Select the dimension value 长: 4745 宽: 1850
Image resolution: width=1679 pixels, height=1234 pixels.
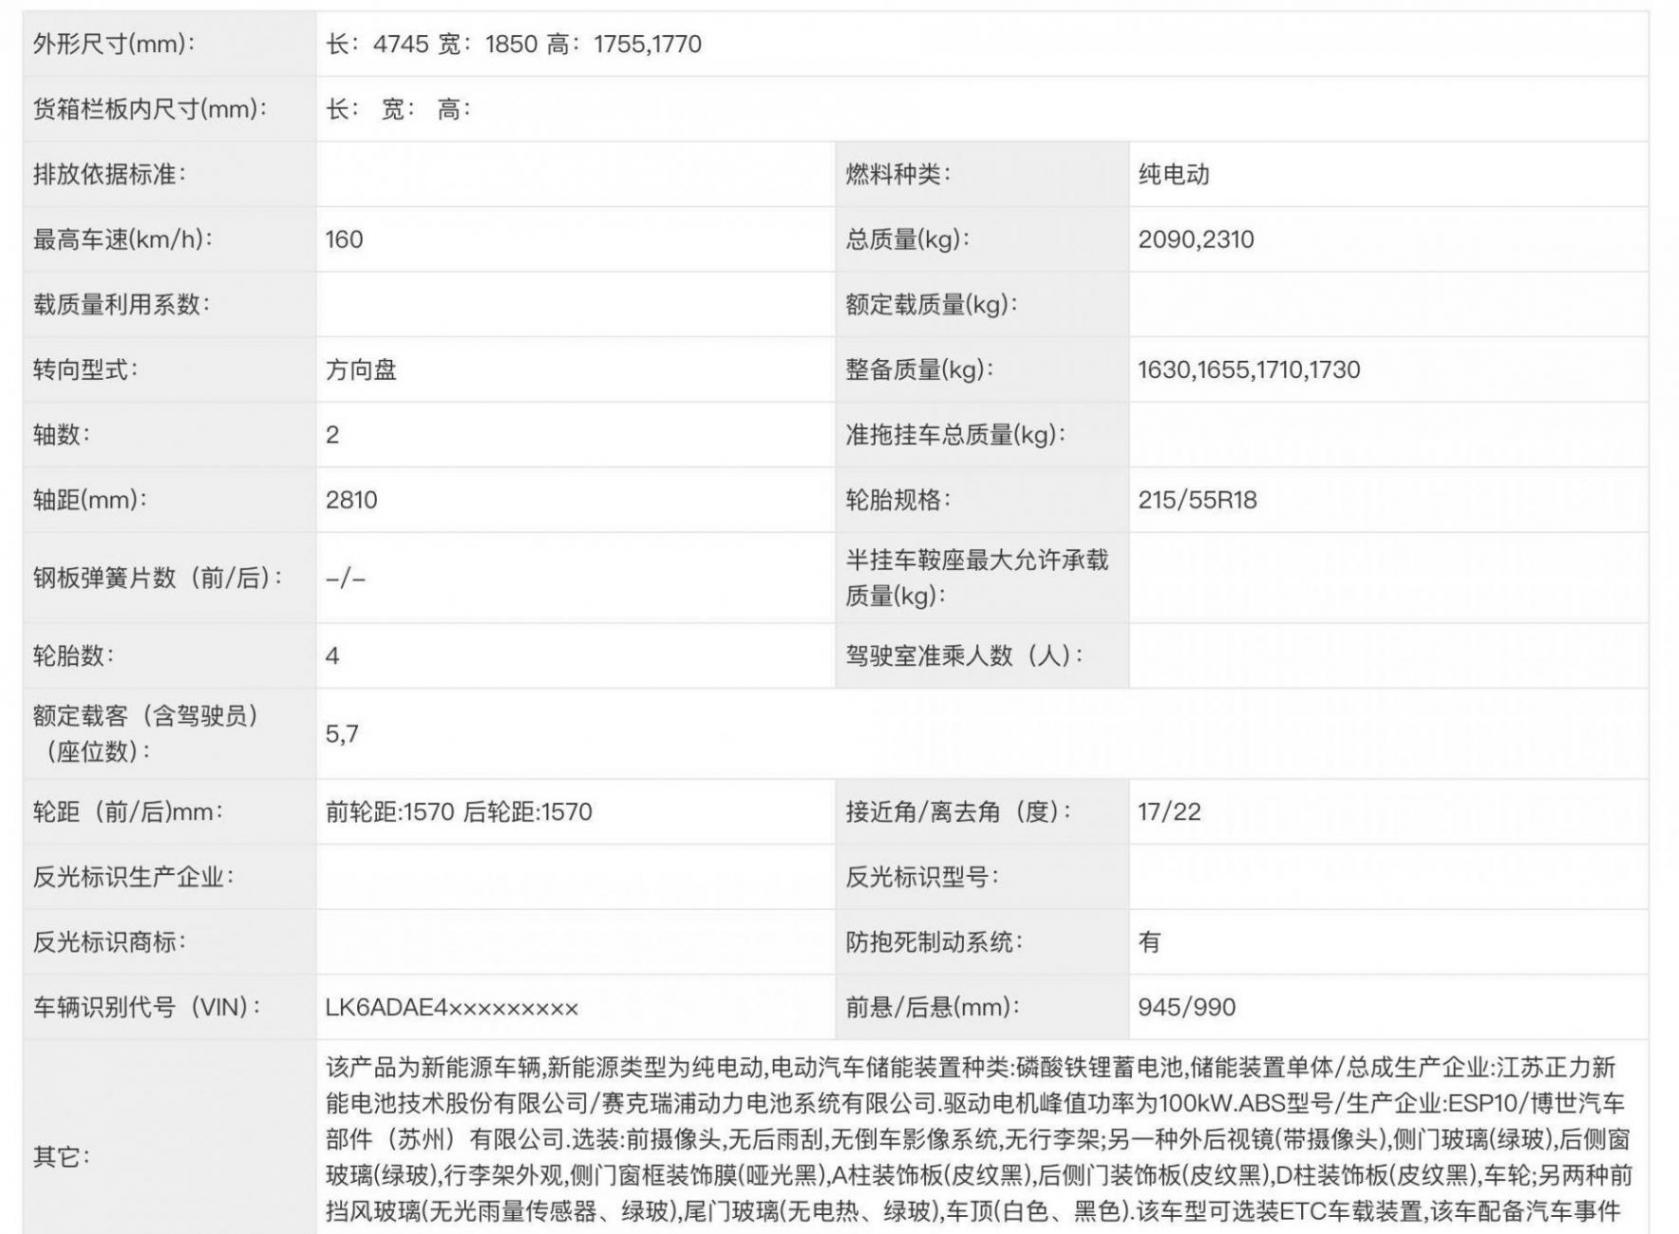[520, 44]
